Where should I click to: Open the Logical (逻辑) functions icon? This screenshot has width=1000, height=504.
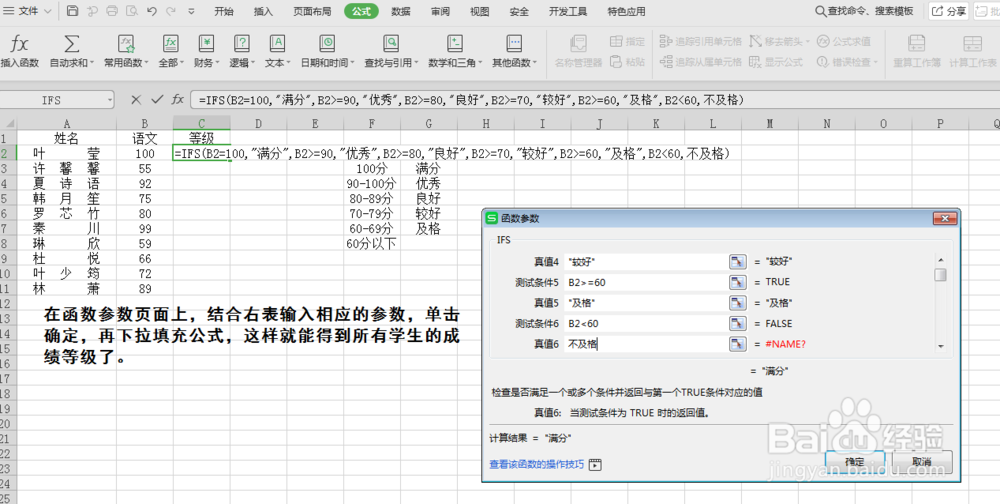pos(241,44)
